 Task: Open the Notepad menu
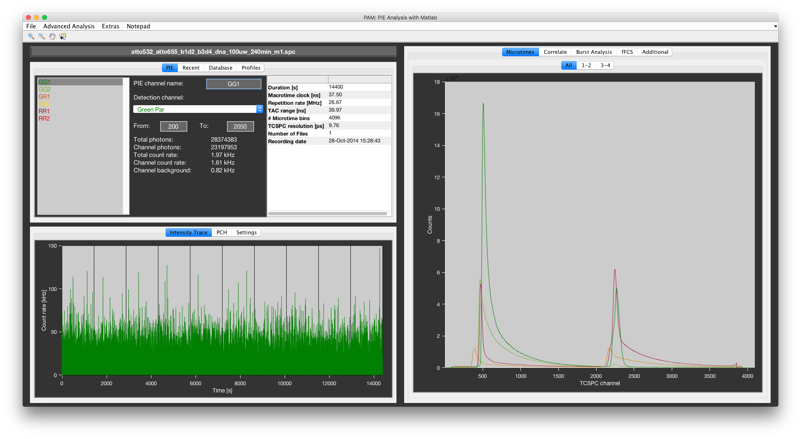click(x=138, y=26)
